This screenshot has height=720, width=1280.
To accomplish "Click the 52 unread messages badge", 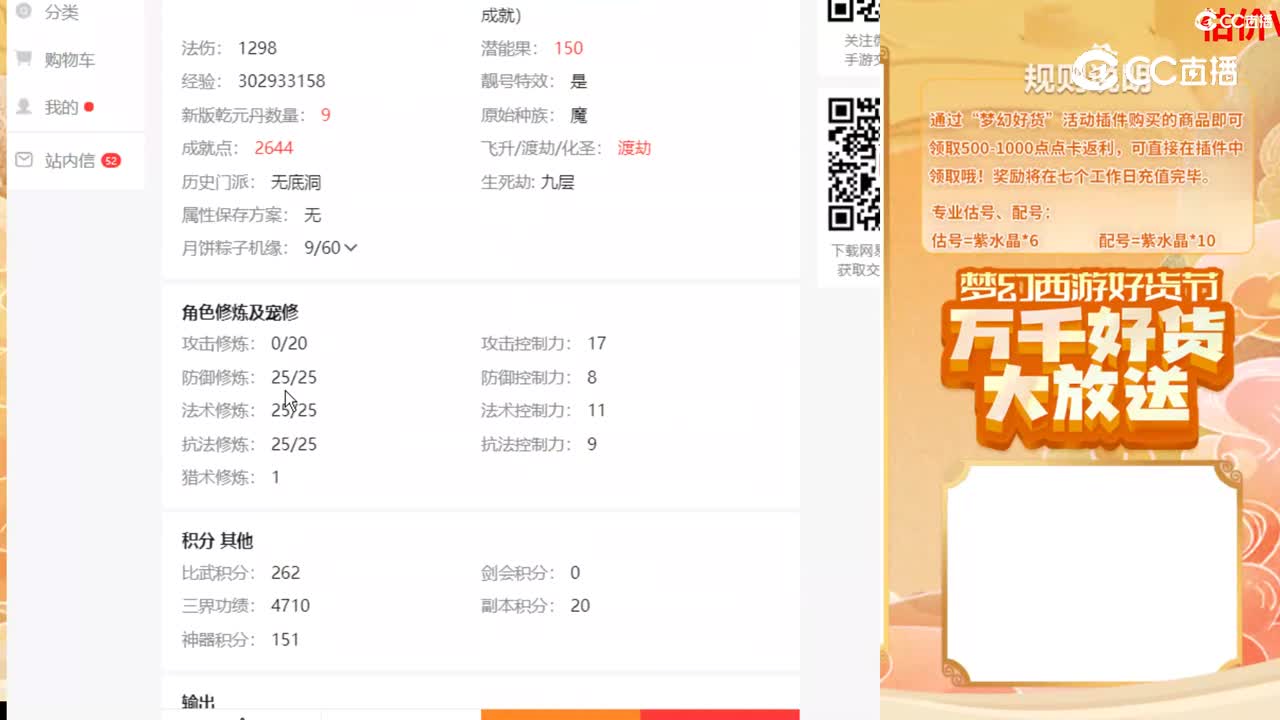I will (x=111, y=160).
